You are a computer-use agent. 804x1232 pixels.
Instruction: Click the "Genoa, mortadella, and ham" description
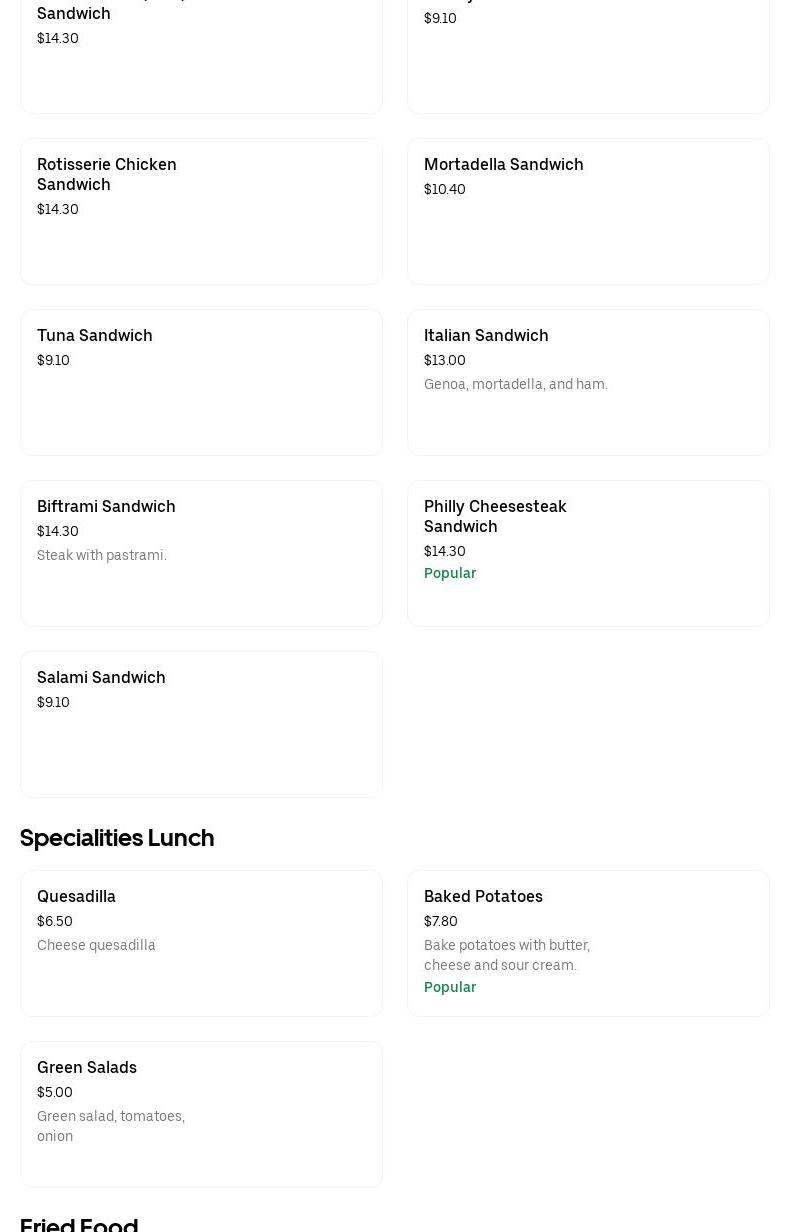point(516,384)
